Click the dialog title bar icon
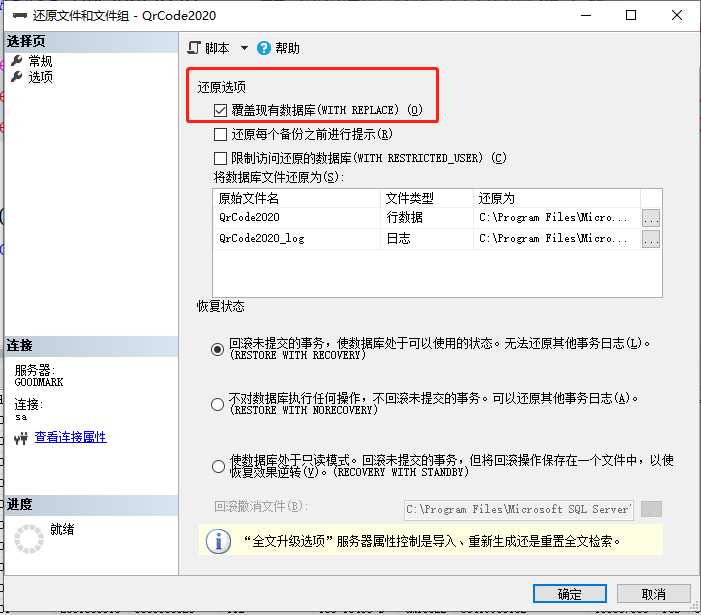 click(20, 16)
